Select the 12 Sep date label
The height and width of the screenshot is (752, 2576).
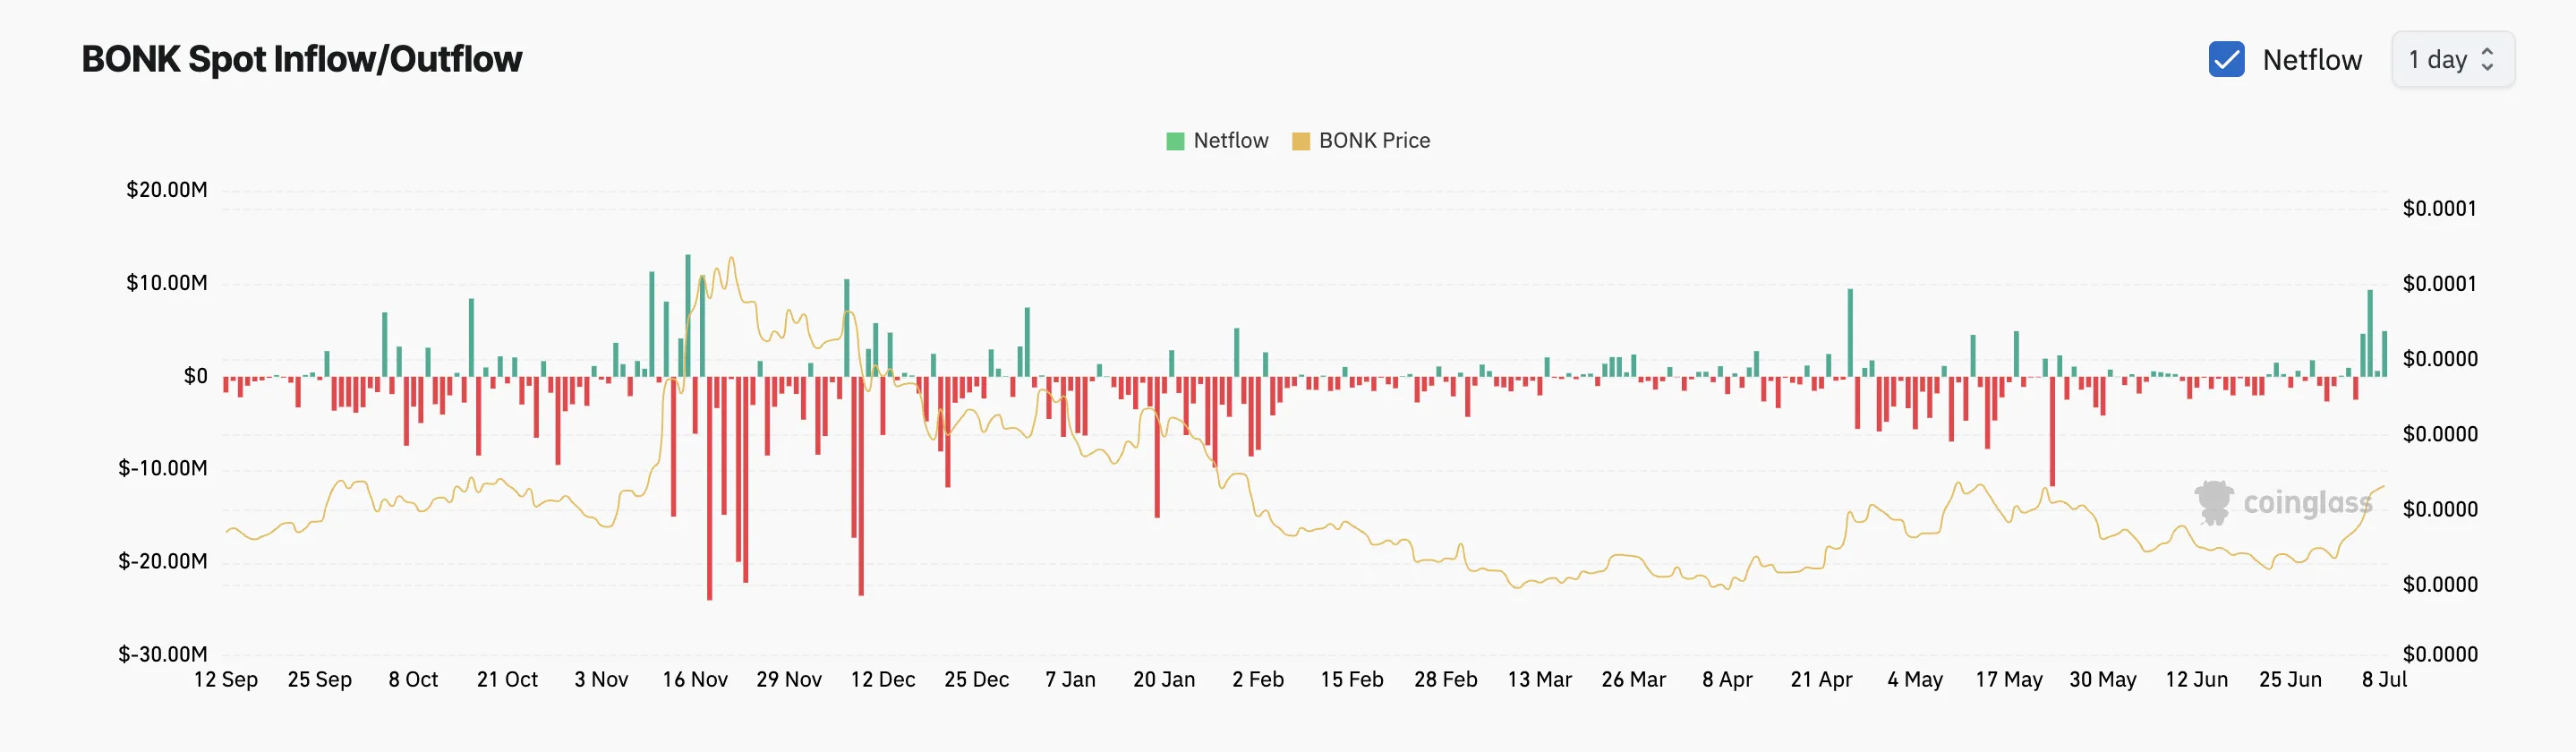(225, 680)
